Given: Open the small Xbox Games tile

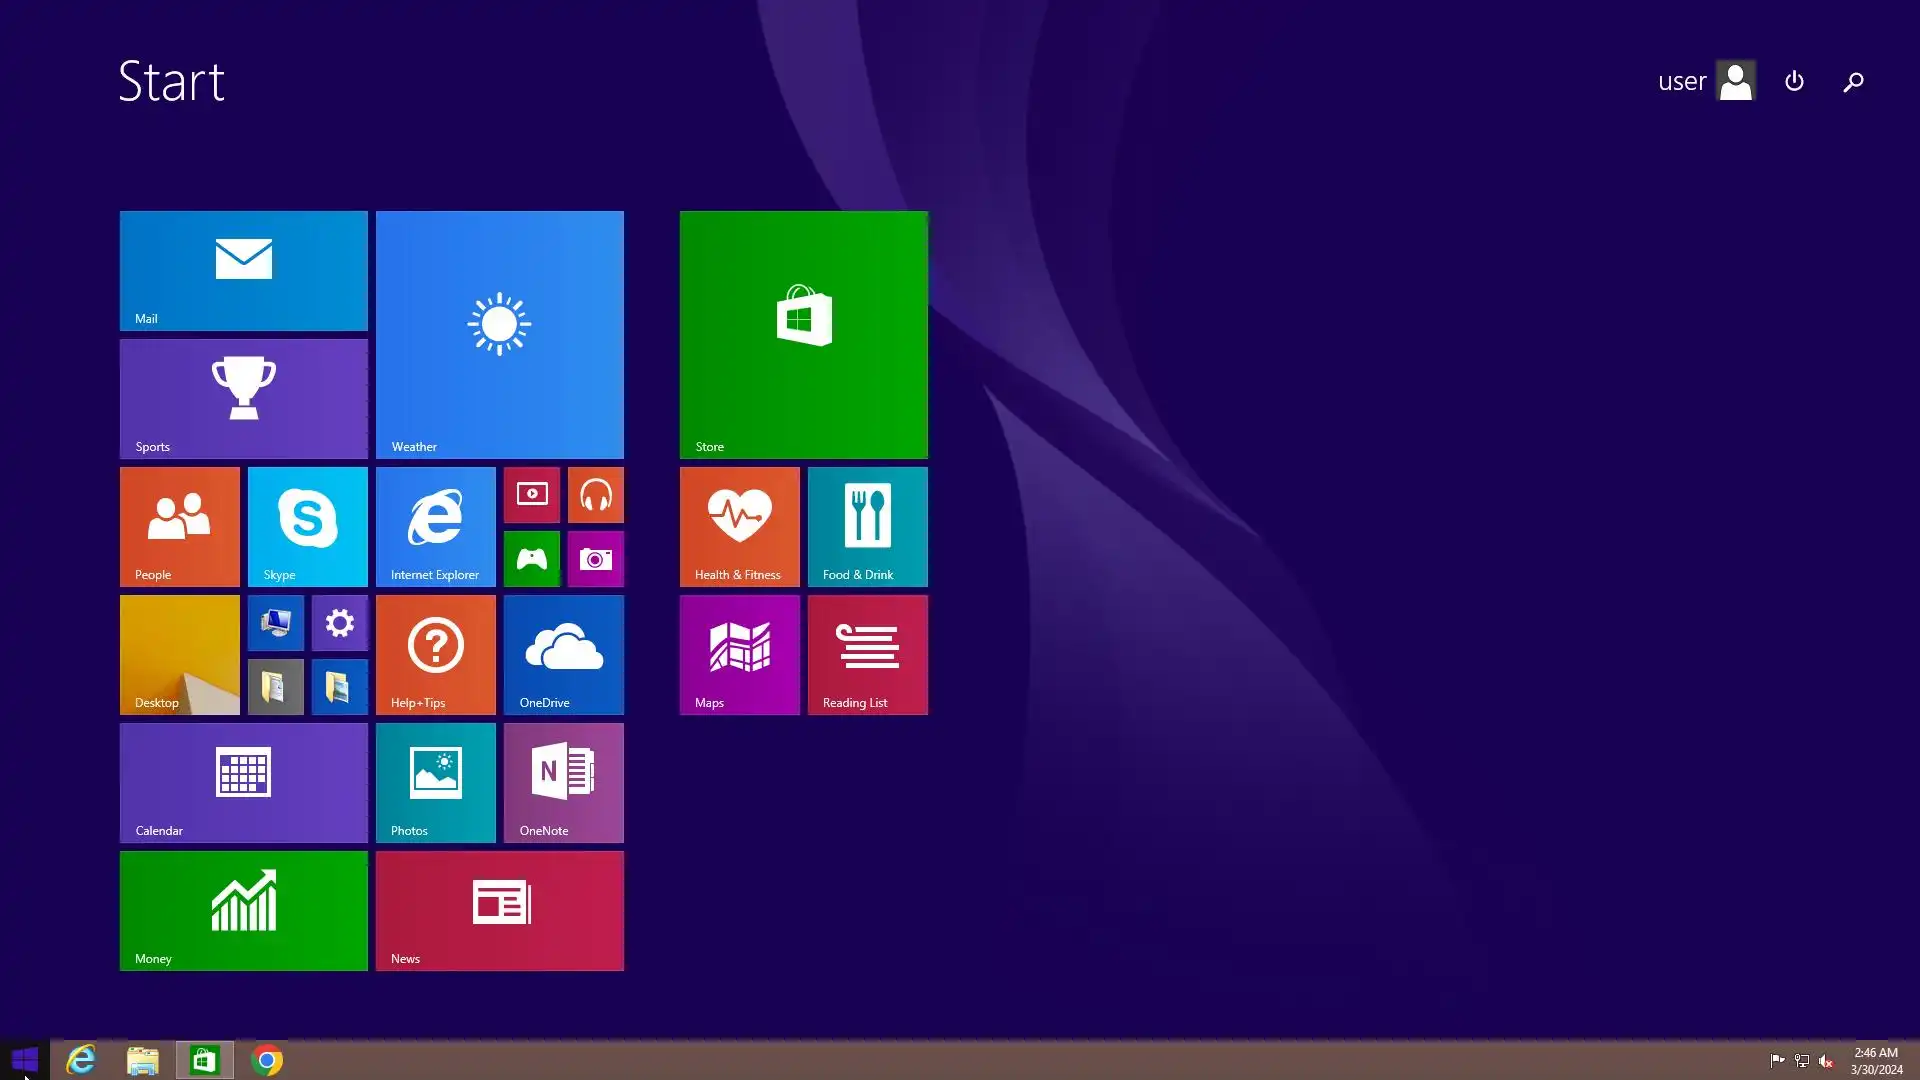Looking at the screenshot, I should [531, 559].
